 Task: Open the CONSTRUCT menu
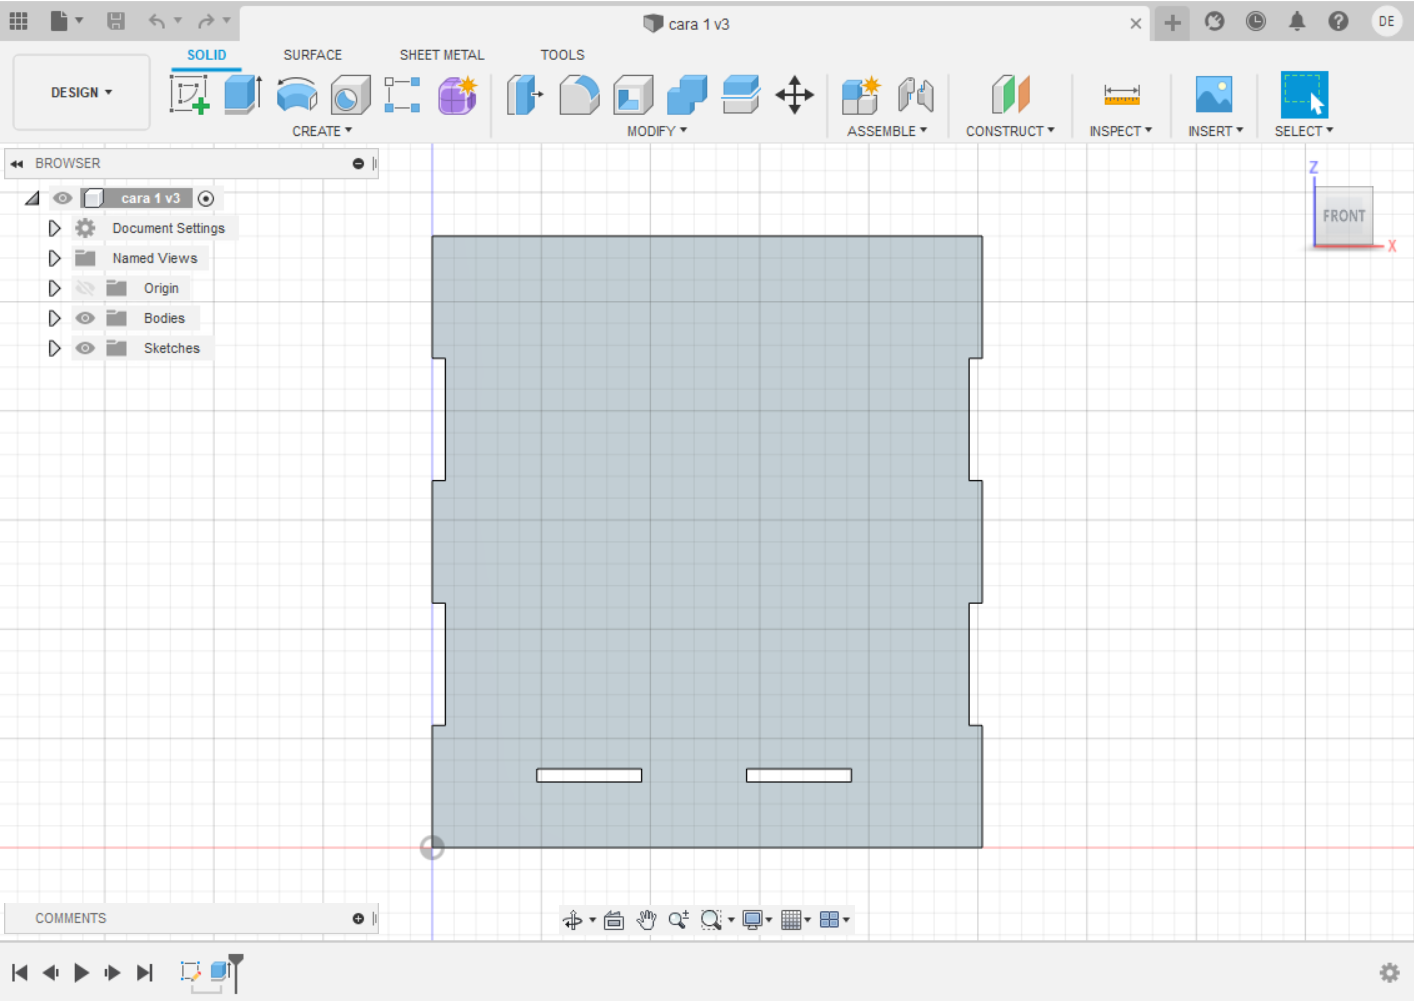pos(1009,131)
